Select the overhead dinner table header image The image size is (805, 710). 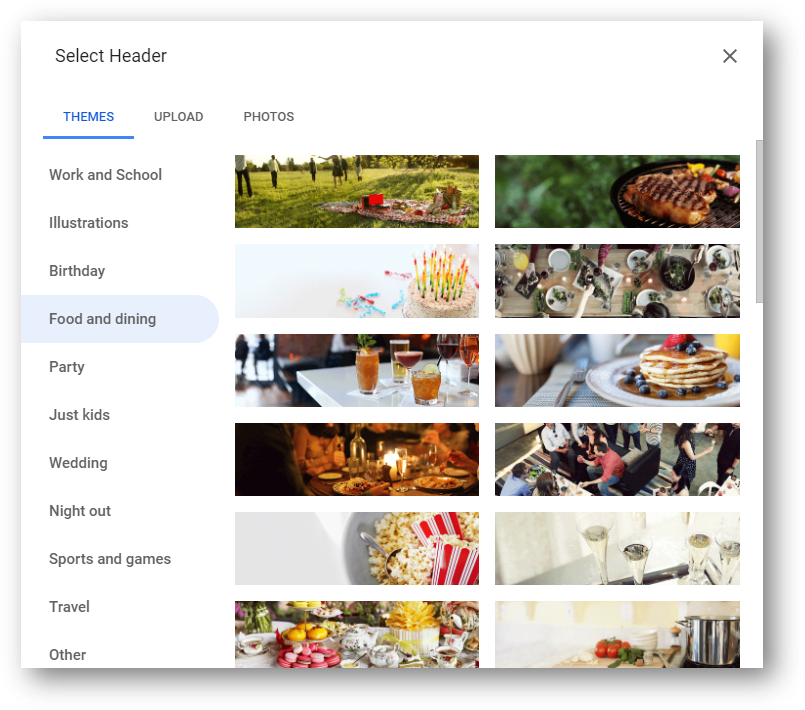[x=617, y=281]
